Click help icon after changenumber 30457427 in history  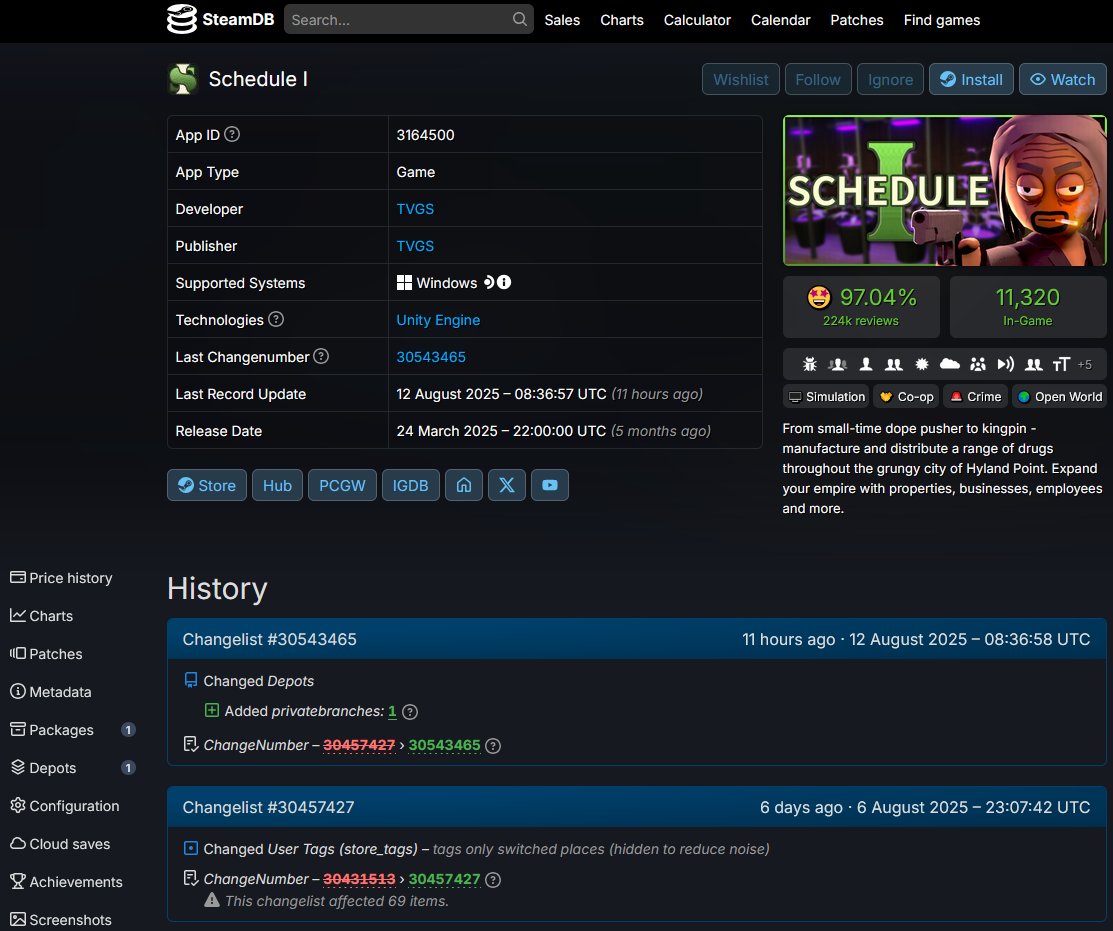click(x=493, y=880)
